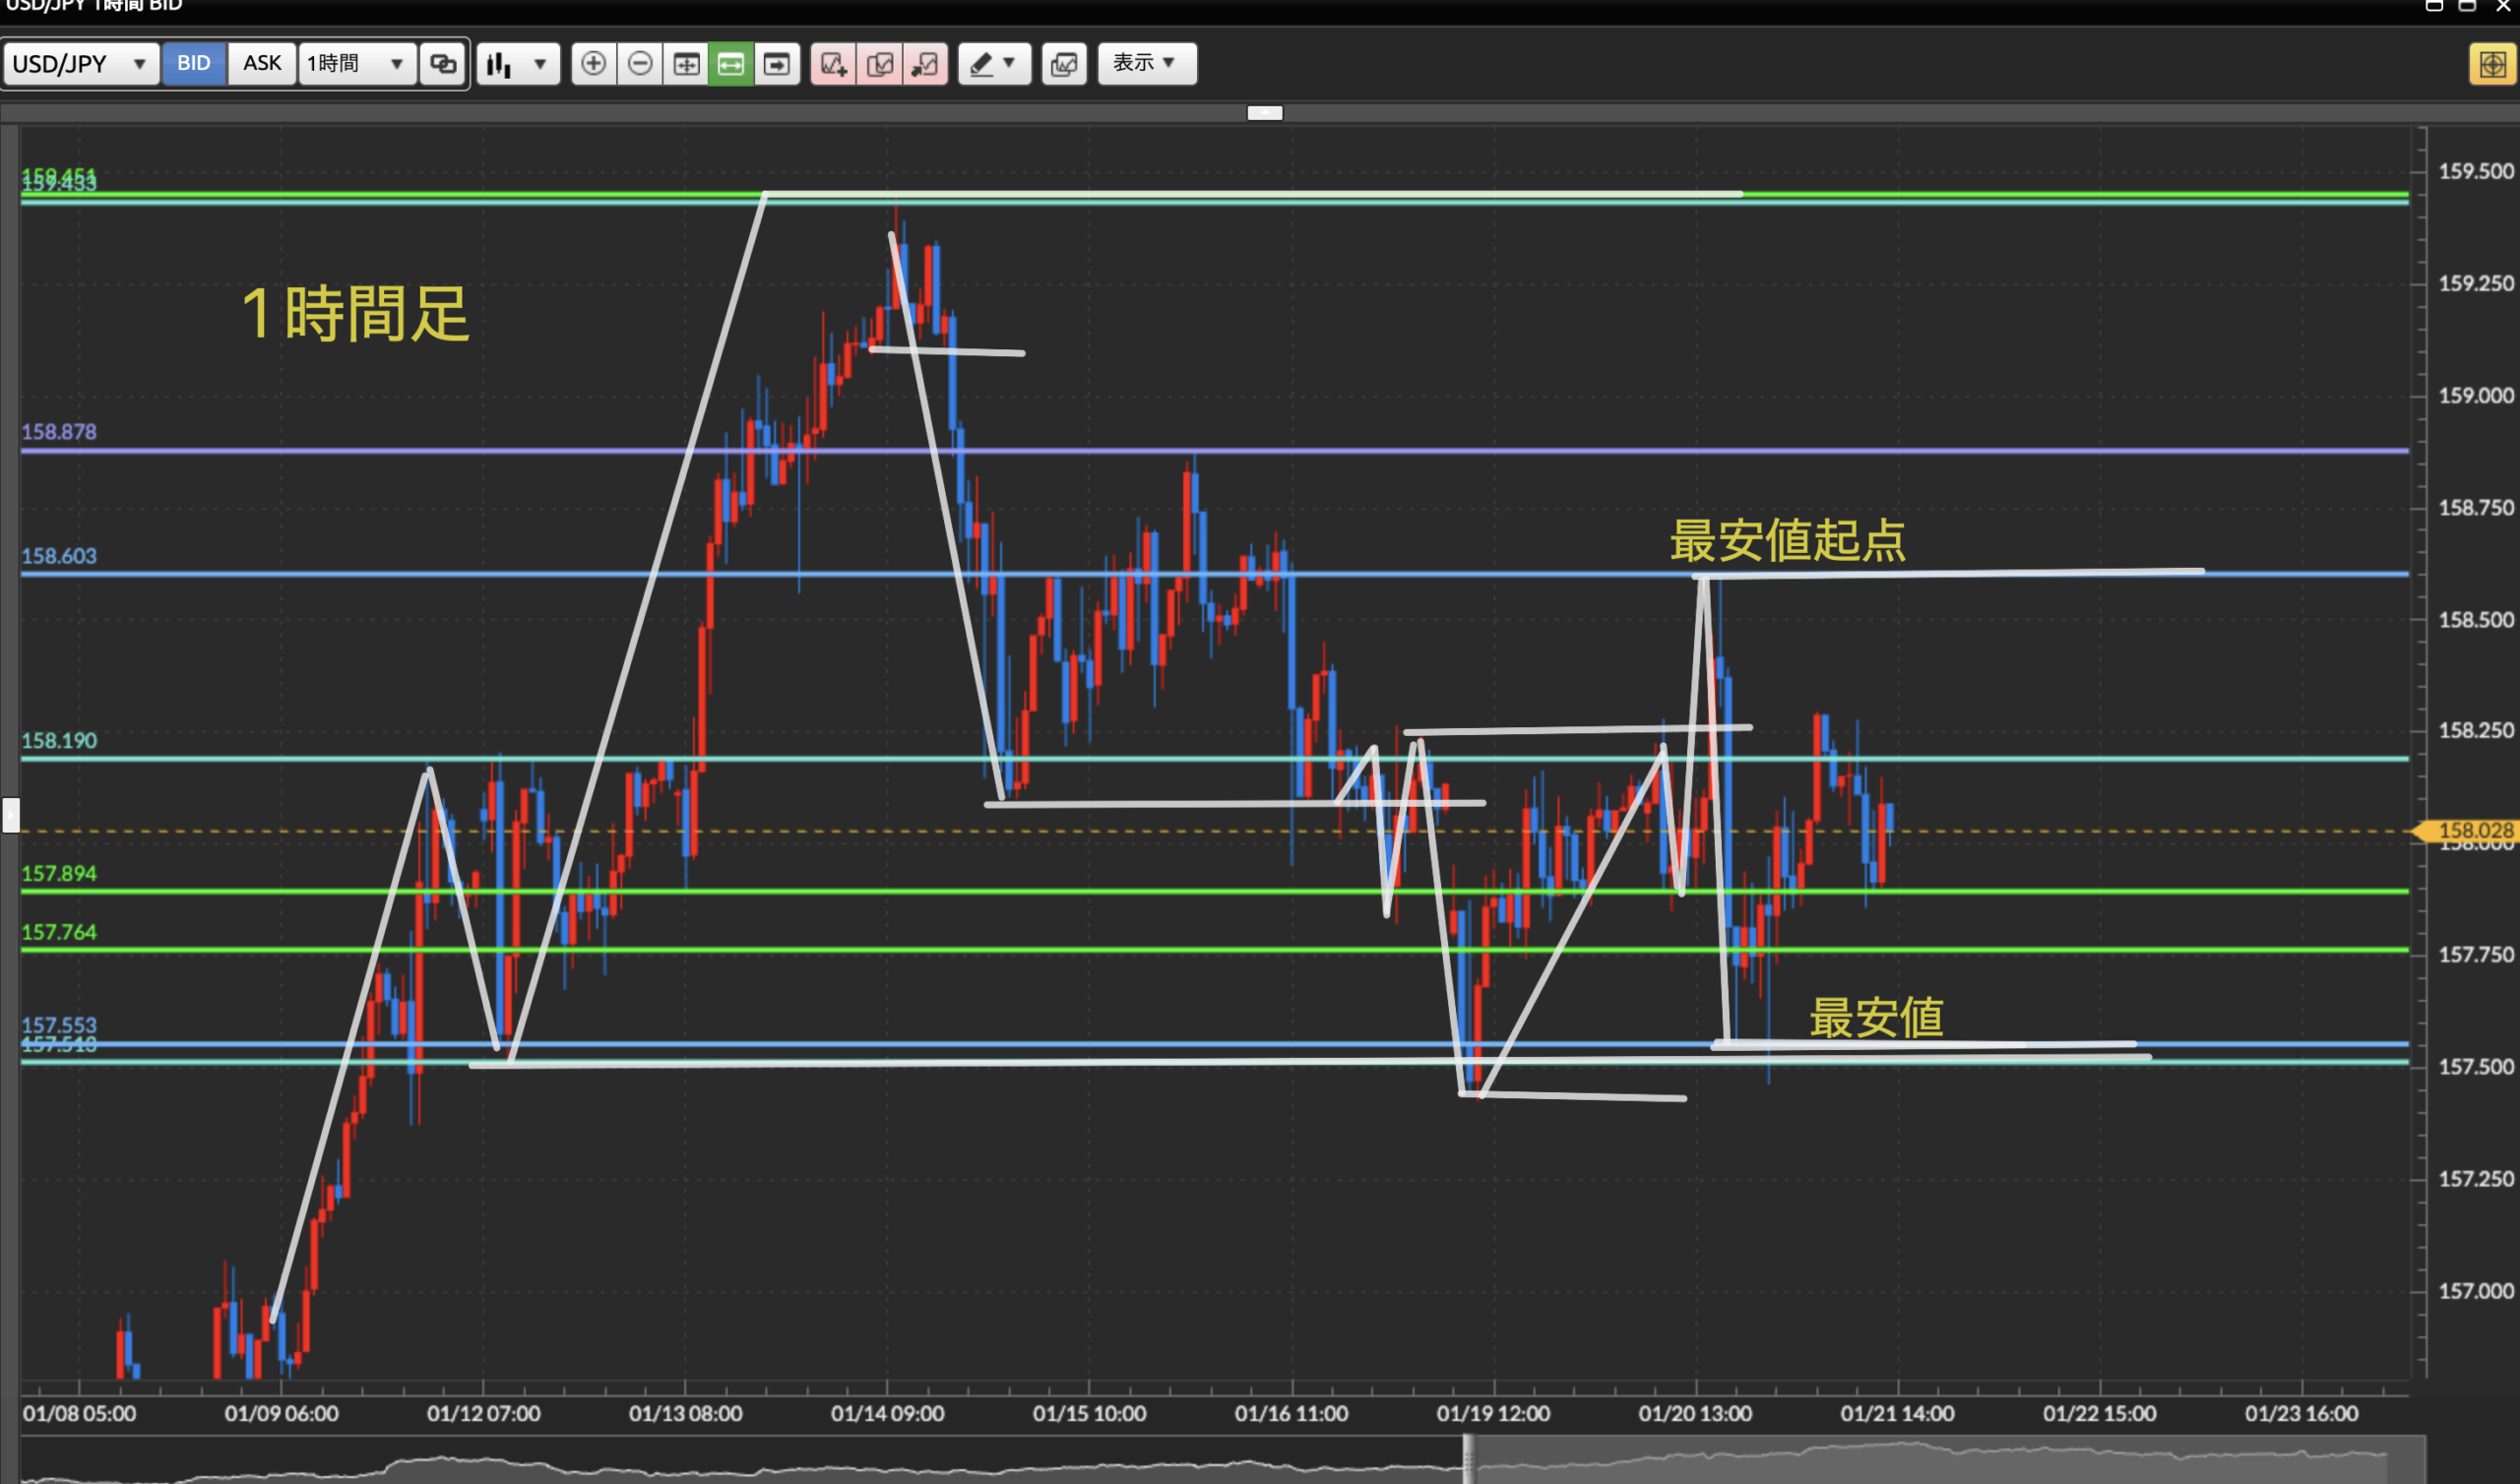
Task: Open the USD/JPY currency pair dropdown
Action: (x=80, y=64)
